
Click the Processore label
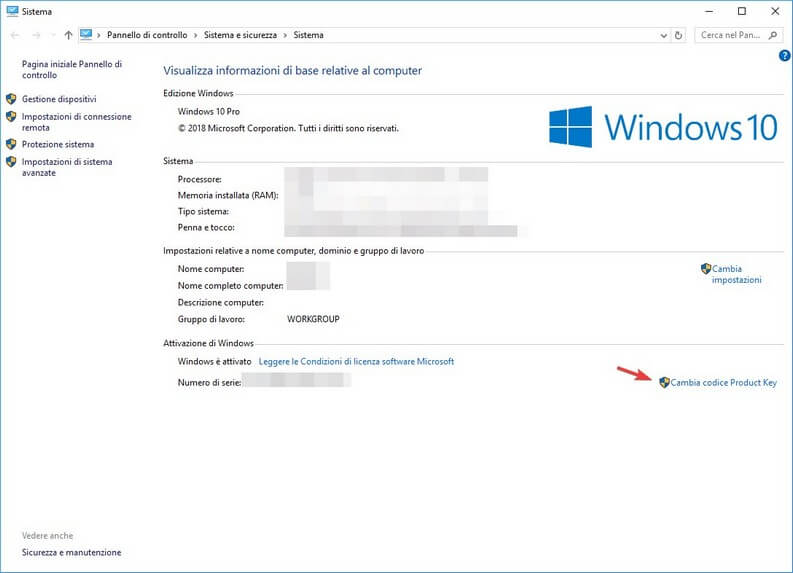coord(199,179)
